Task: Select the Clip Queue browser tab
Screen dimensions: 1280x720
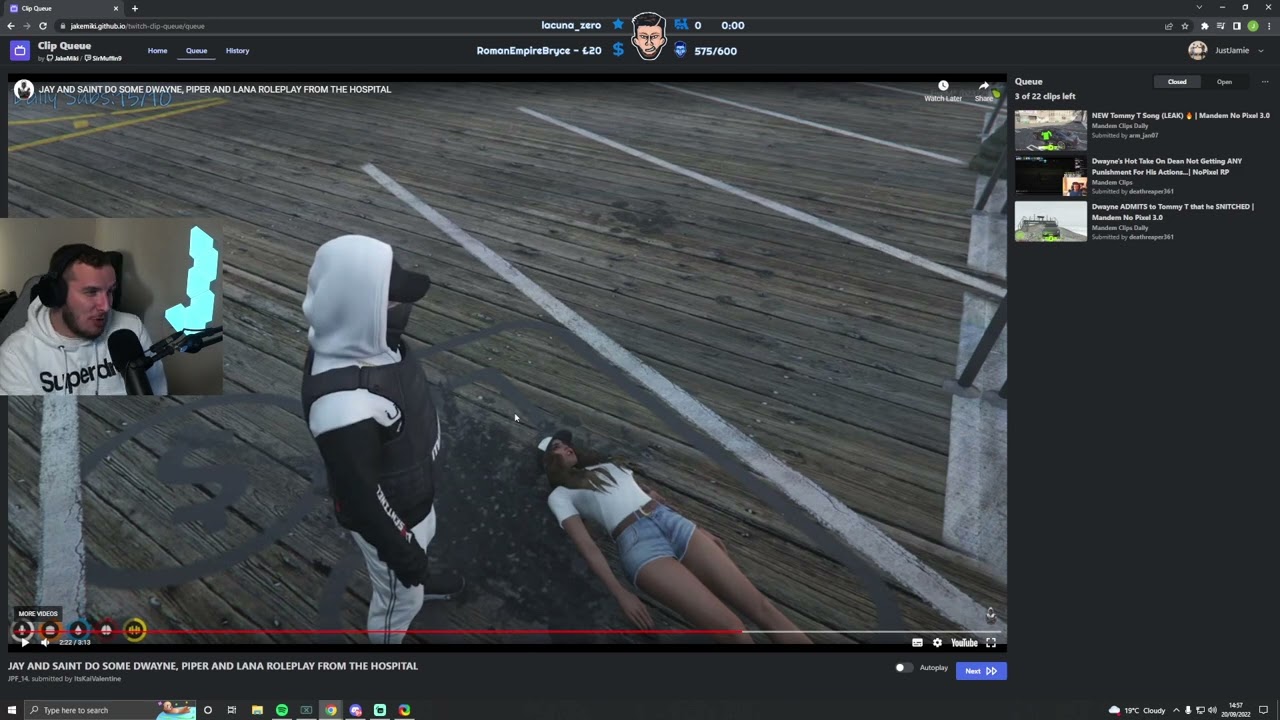Action: 63,8
